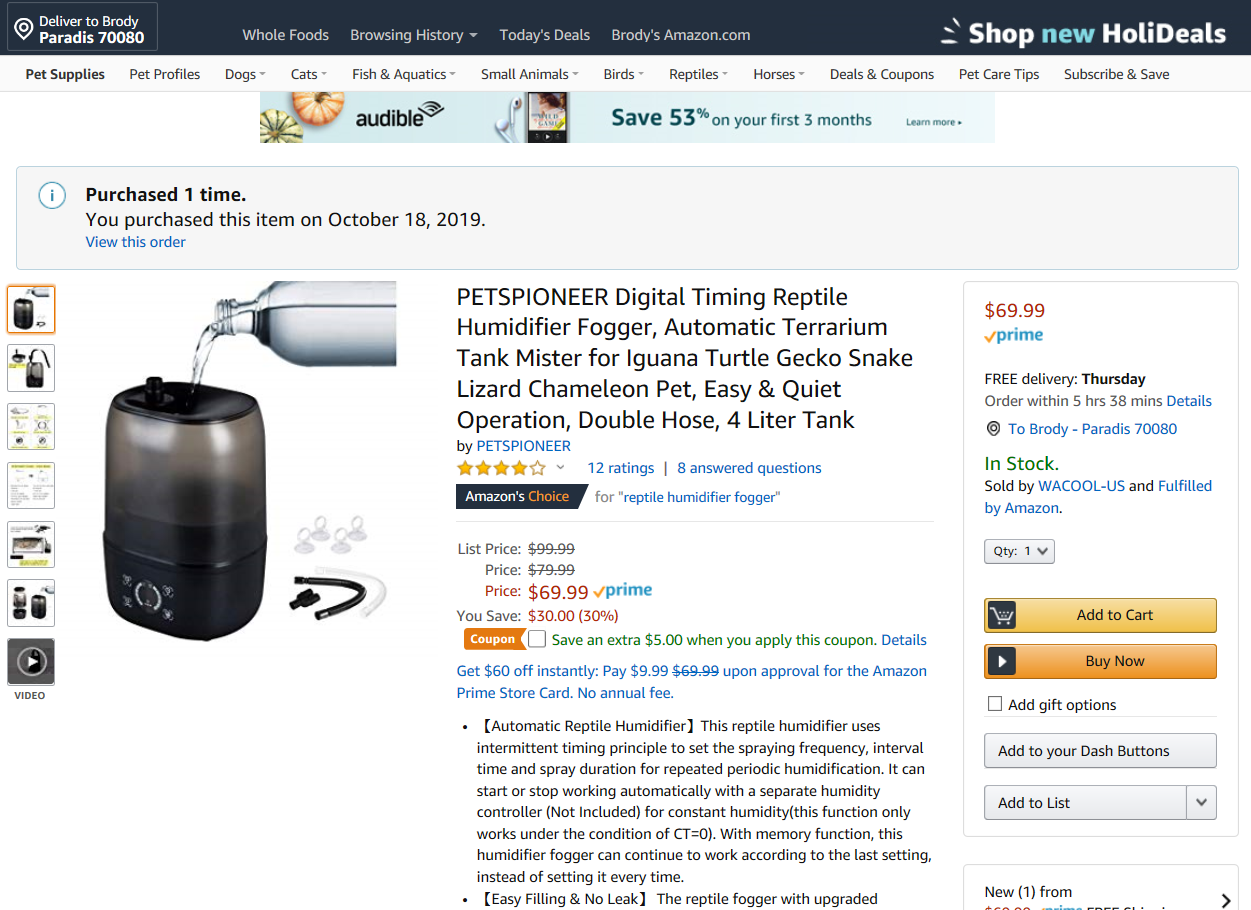Play the product video thumbnail
This screenshot has height=910, width=1251.
tap(31, 662)
